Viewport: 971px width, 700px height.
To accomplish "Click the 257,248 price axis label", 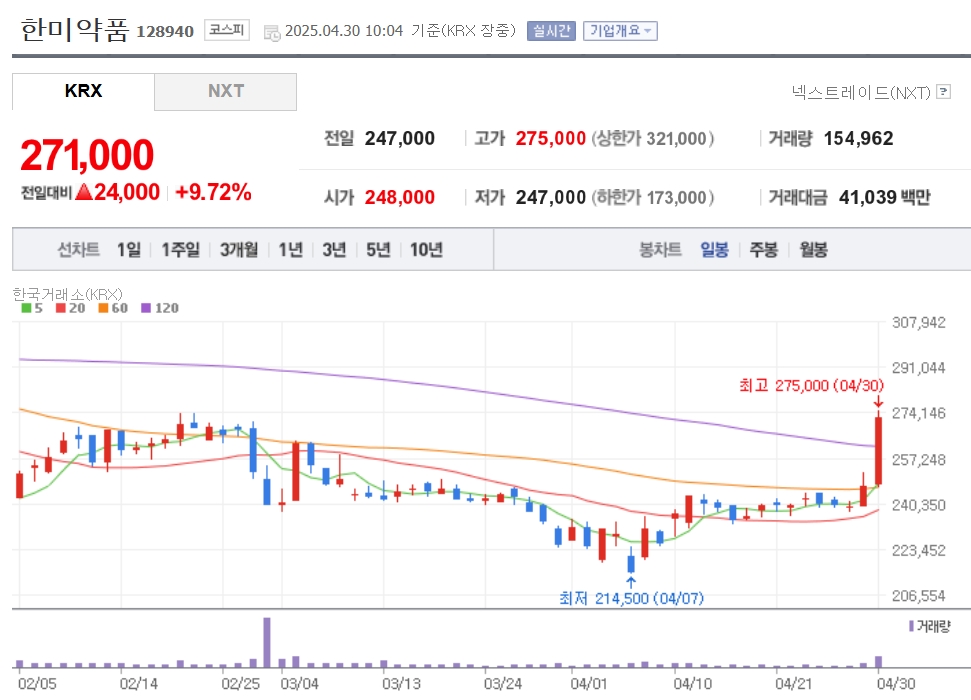I will [918, 460].
